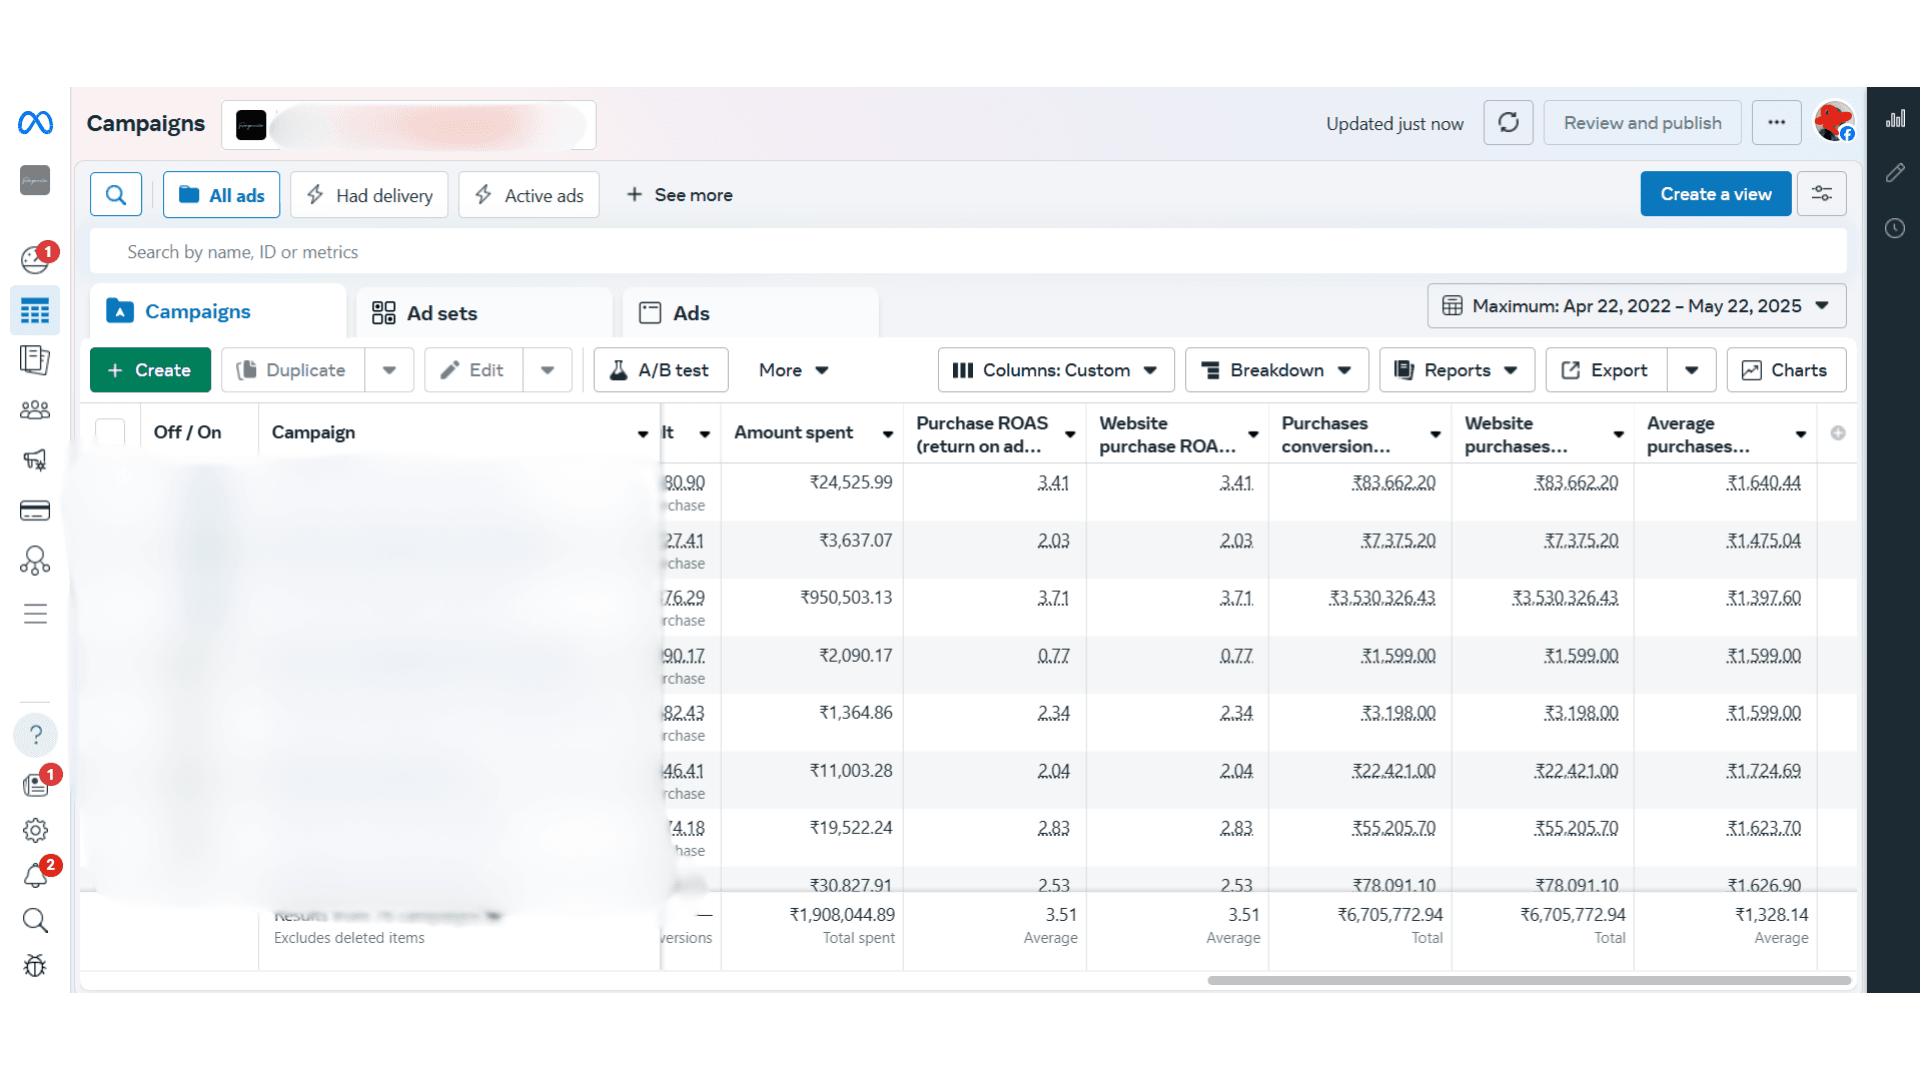Click the green Create button
The image size is (1920, 1080).
(150, 370)
